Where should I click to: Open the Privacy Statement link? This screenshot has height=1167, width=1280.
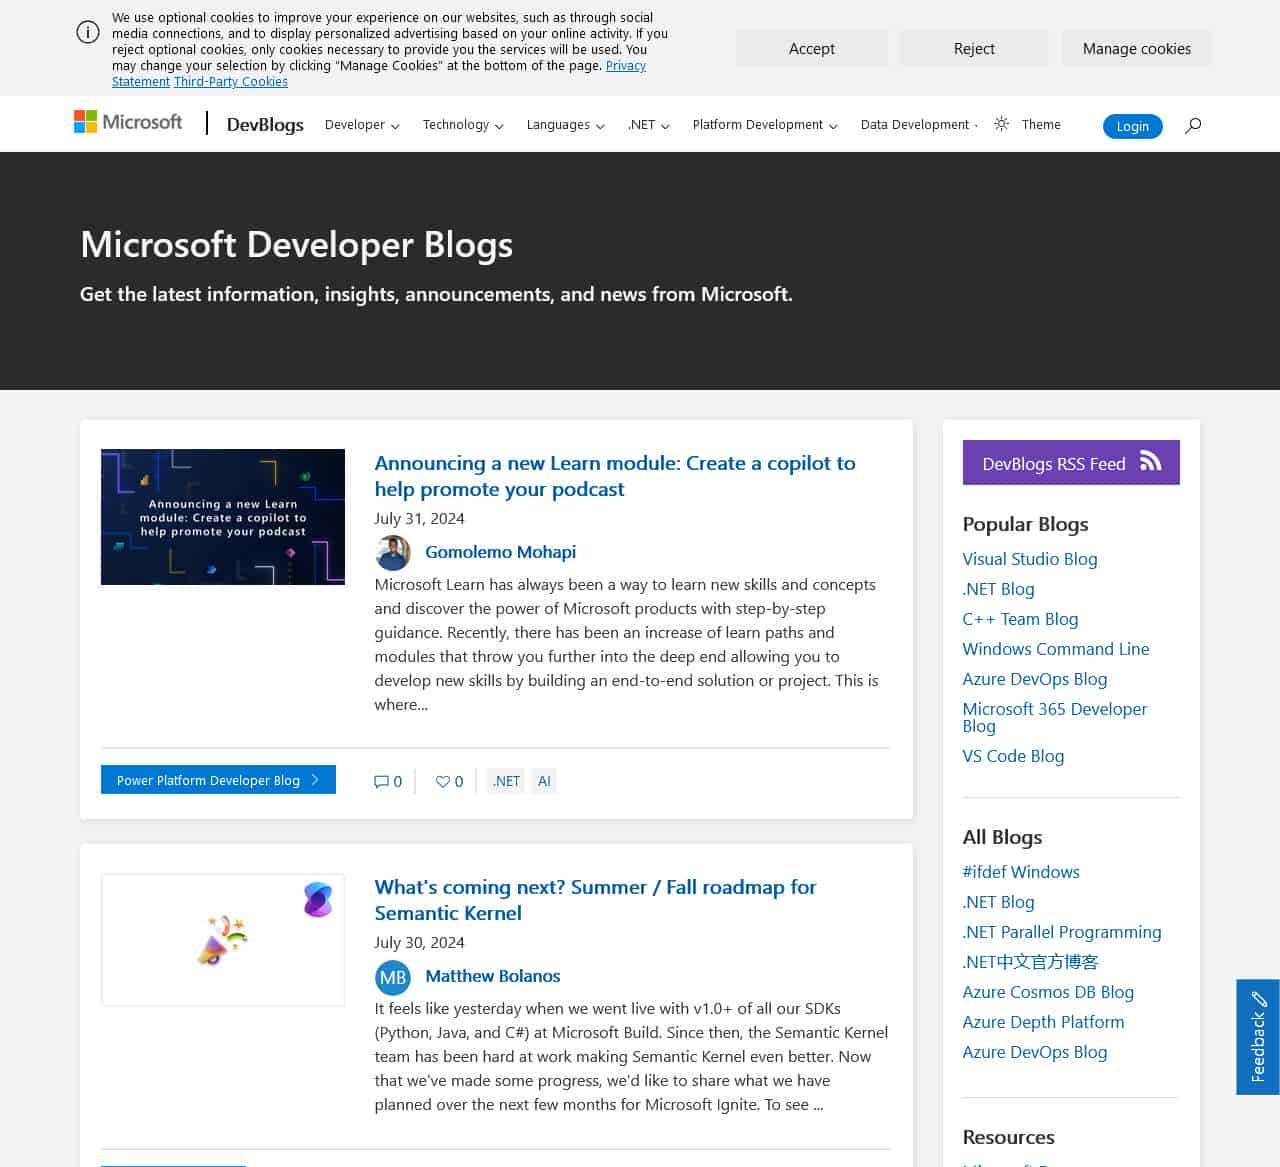626,66
